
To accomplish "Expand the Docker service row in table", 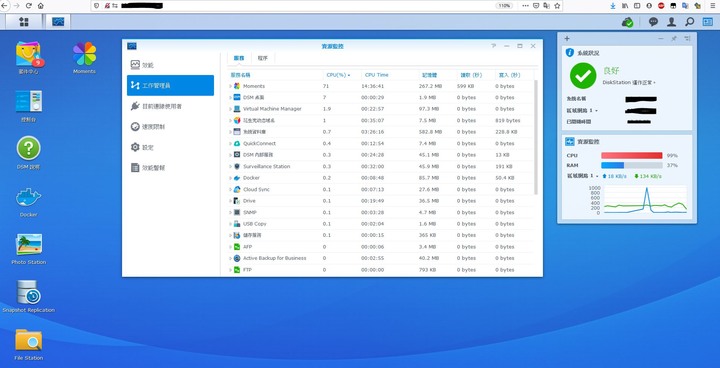I will 231,178.
